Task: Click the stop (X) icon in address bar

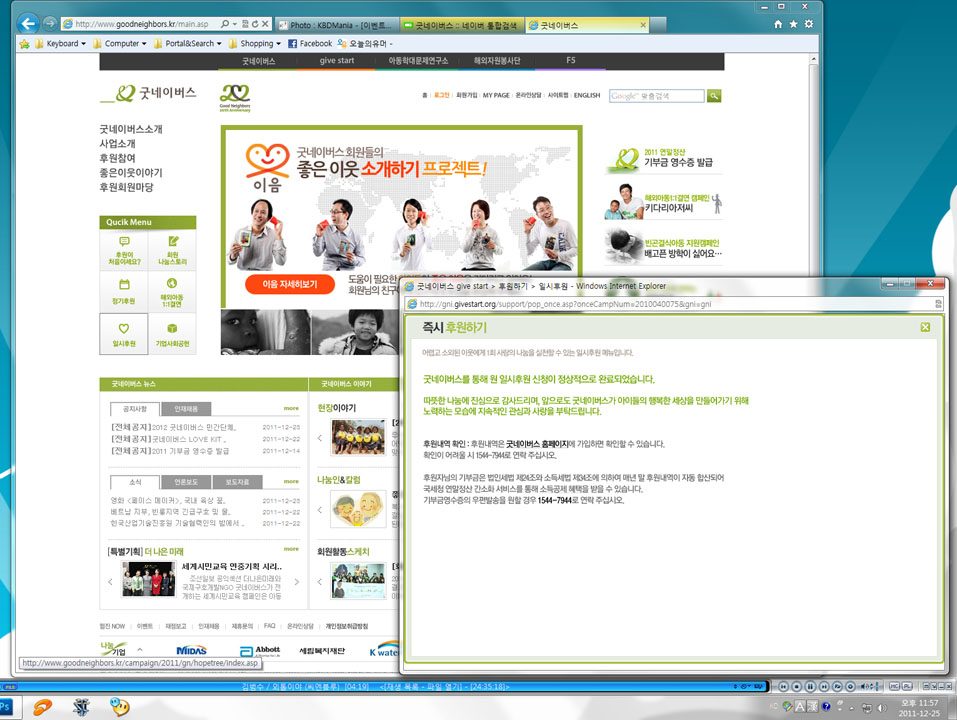Action: click(265, 24)
